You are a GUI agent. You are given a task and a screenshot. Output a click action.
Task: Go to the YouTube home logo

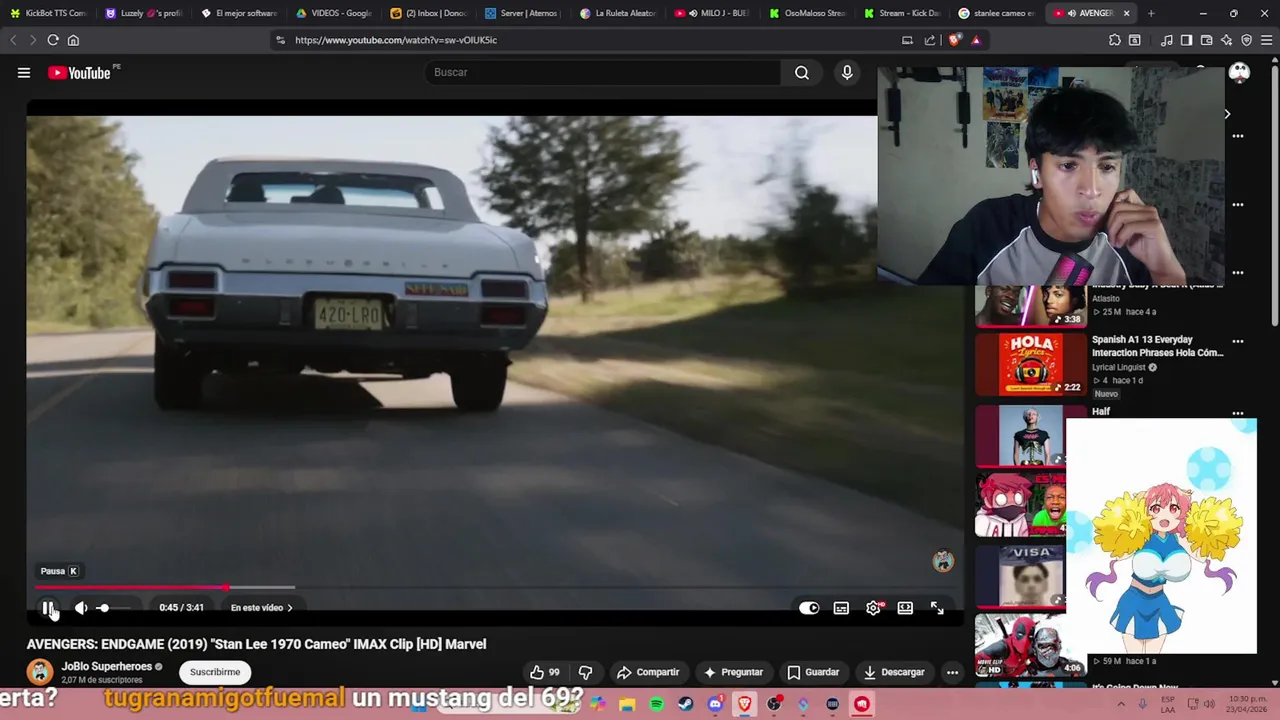[79, 73]
